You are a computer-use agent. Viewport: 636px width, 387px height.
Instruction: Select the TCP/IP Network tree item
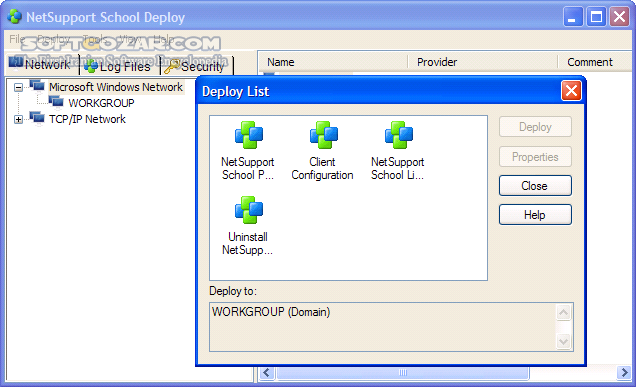(x=87, y=119)
